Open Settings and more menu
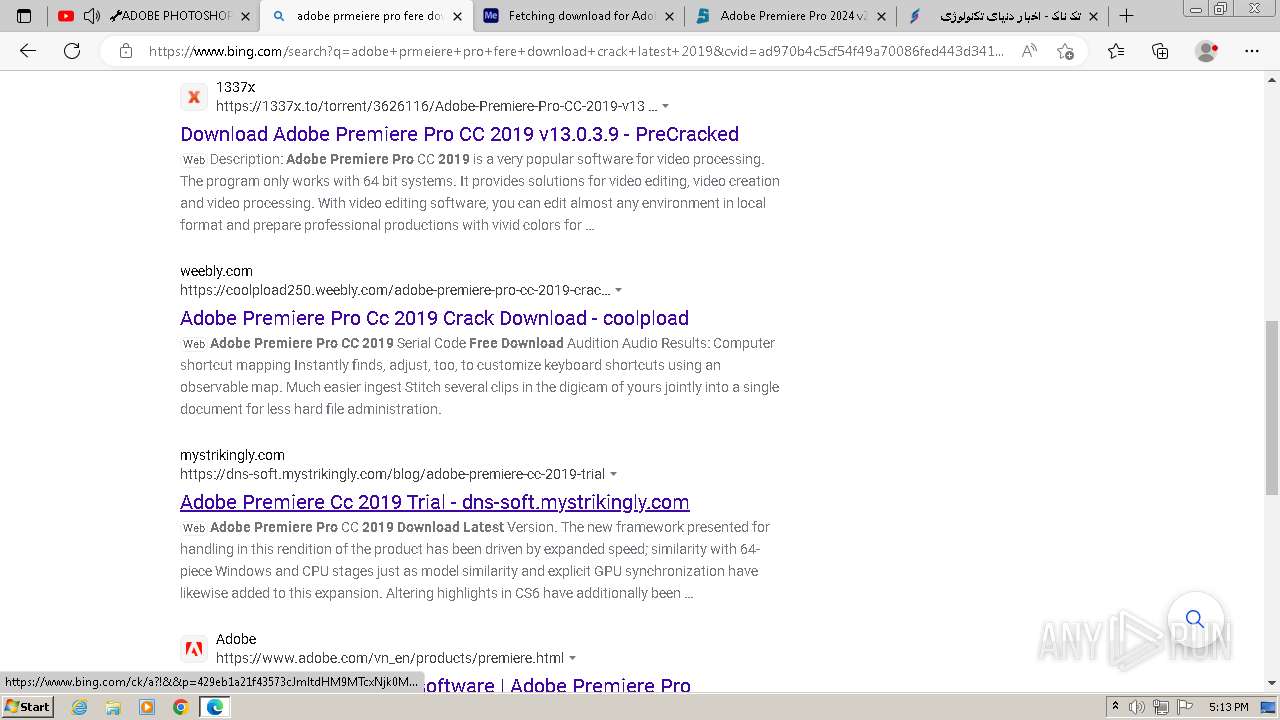The width and height of the screenshot is (1280, 720). pos(1252,51)
